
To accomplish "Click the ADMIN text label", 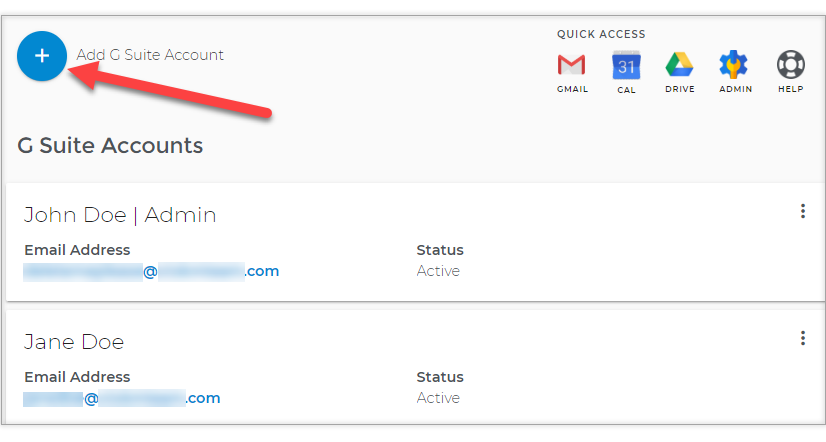I will click(x=736, y=89).
